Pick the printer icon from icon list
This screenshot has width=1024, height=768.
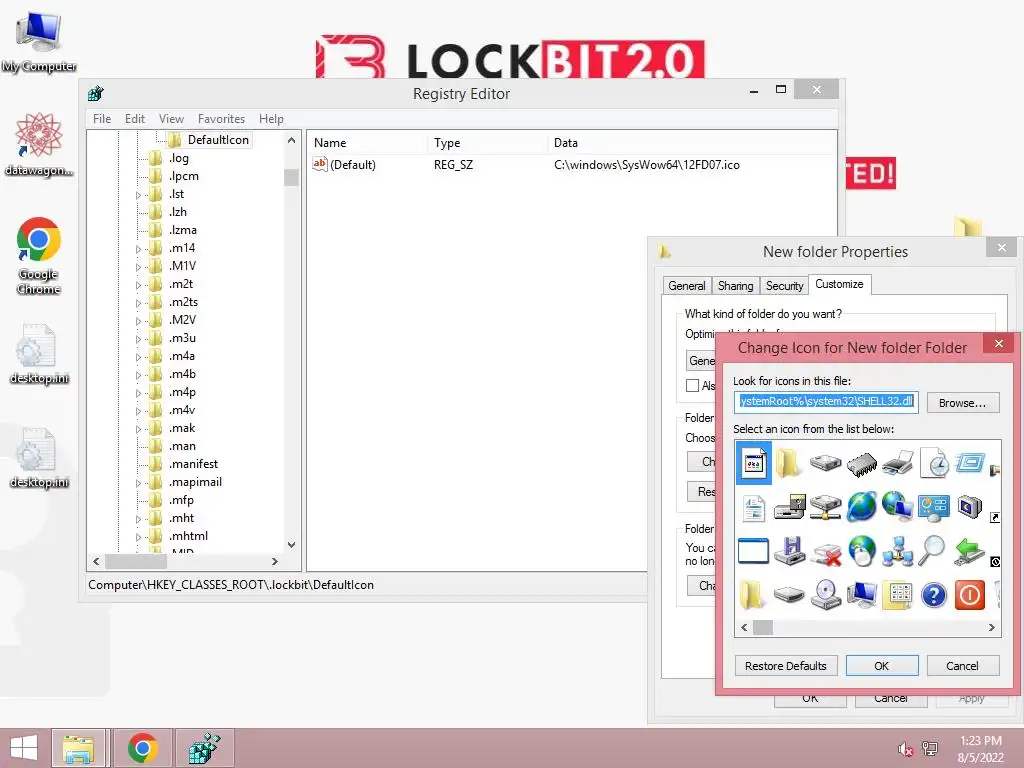click(x=898, y=463)
